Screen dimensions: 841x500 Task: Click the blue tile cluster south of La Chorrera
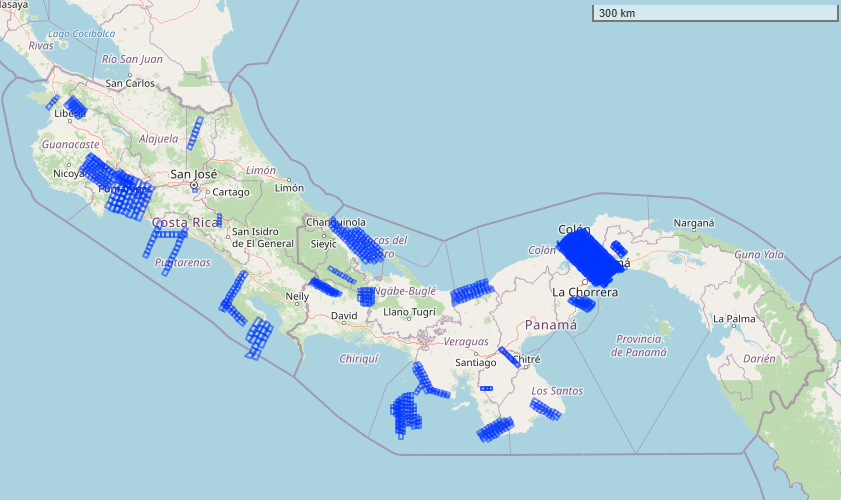[x=582, y=304]
